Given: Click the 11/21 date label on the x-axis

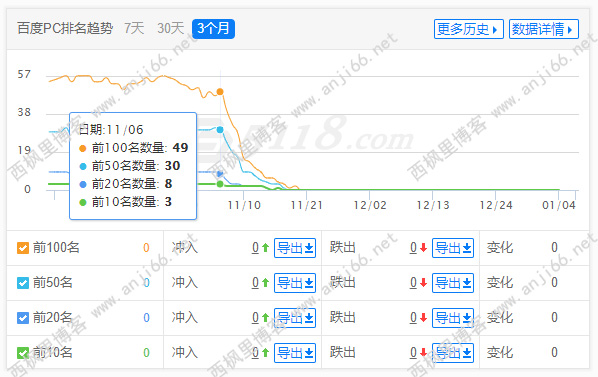Looking at the screenshot, I should 306,205.
